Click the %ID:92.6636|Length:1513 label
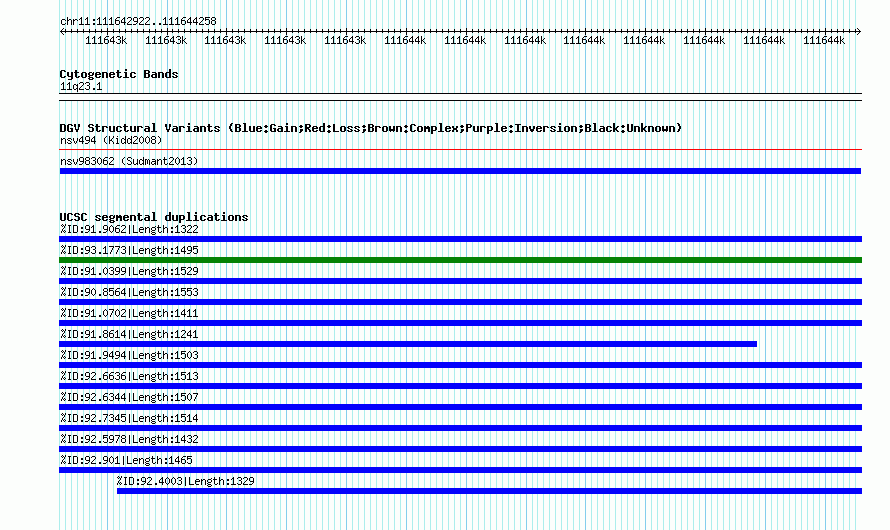 click(x=129, y=376)
